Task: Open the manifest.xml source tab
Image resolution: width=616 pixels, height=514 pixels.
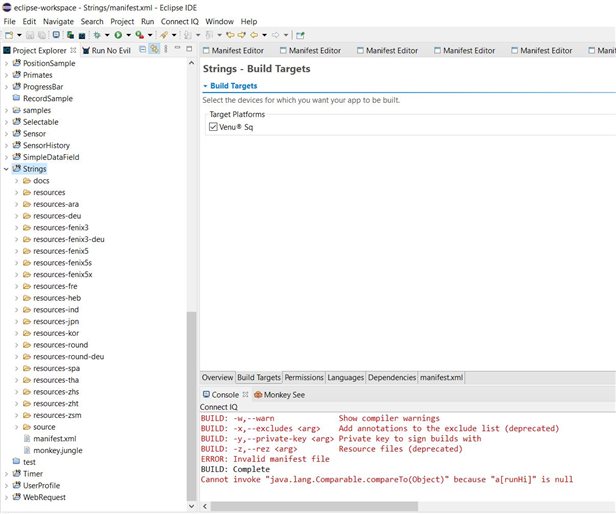Action: 442,378
